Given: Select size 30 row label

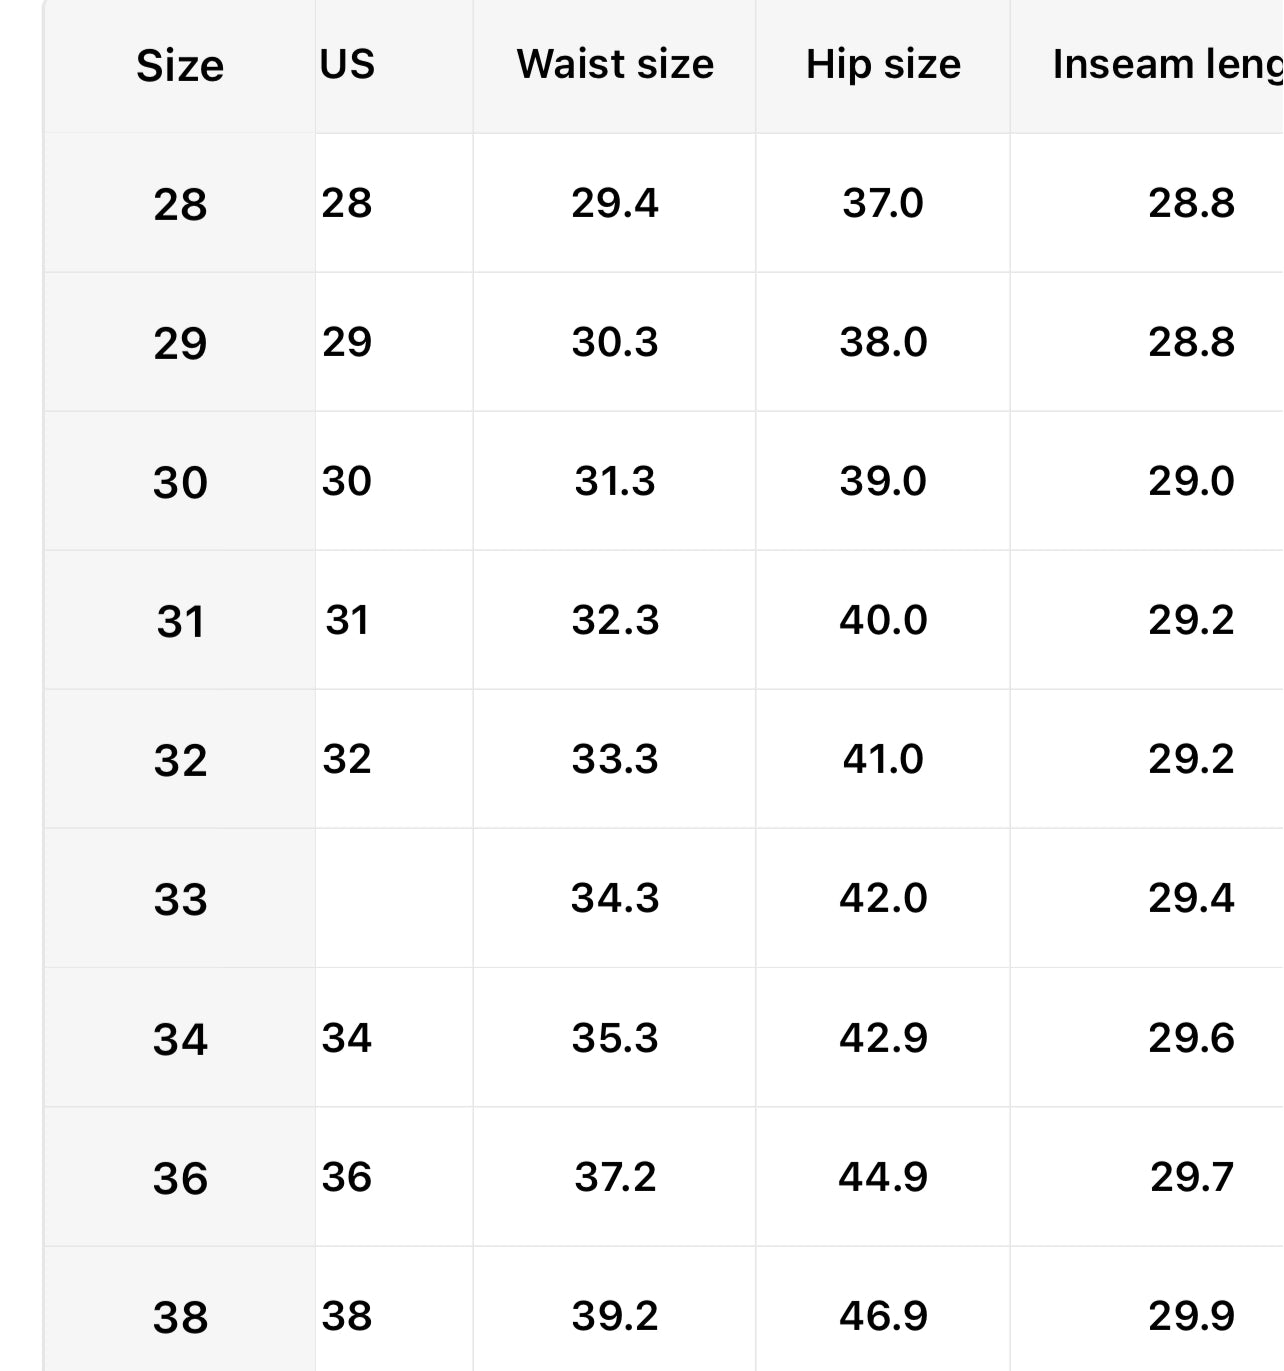Looking at the screenshot, I should pyautogui.click(x=180, y=482).
